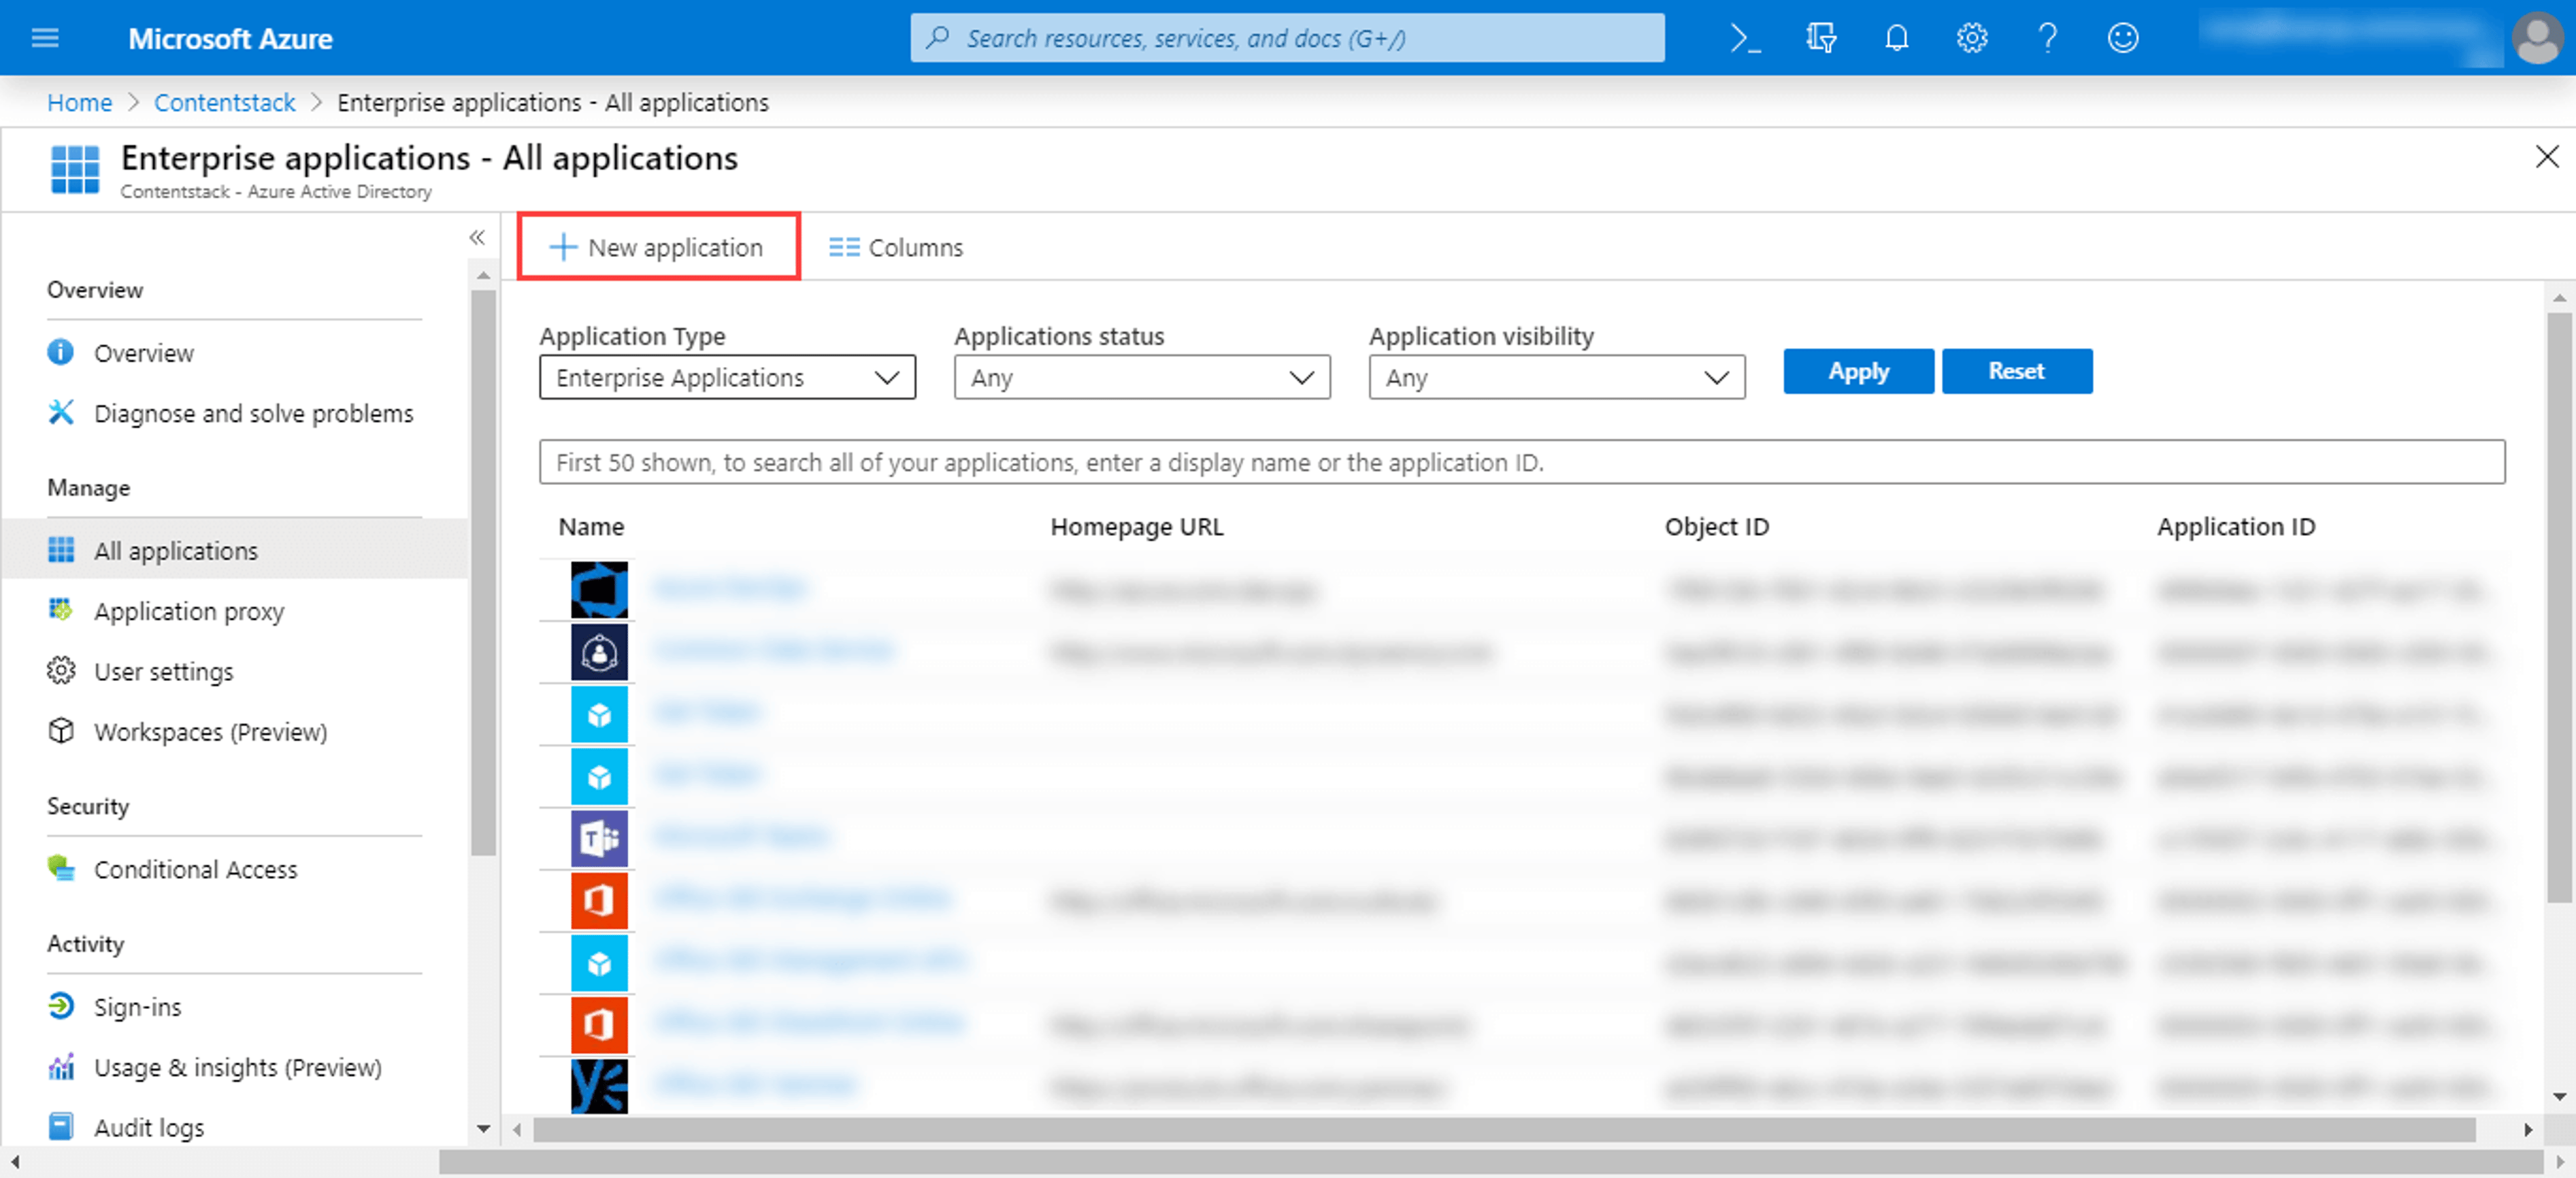2576x1178 pixels.
Task: Click the application name search field
Action: click(x=1522, y=462)
